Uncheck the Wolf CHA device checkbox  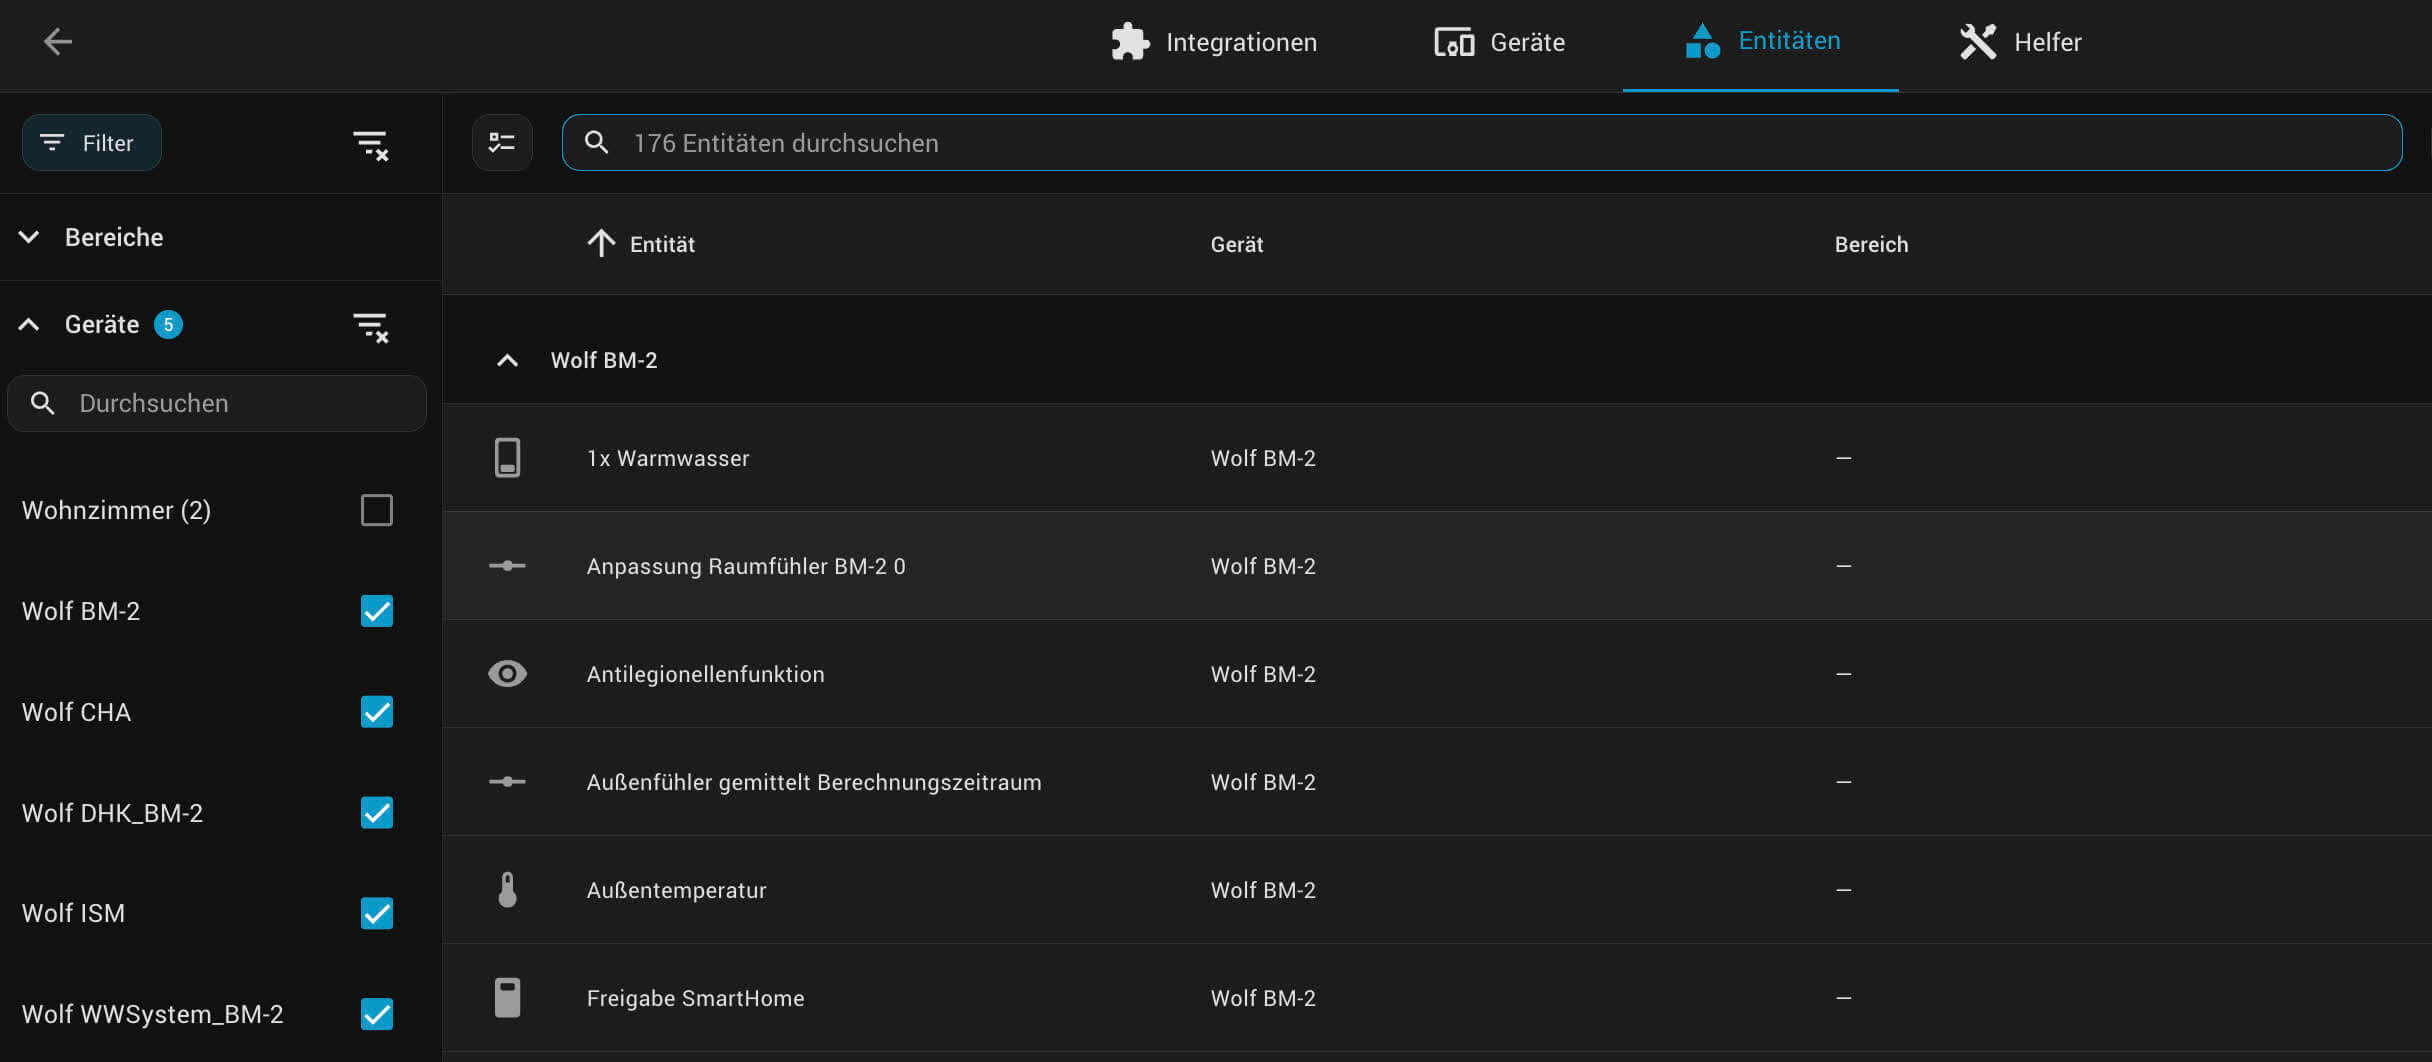click(x=377, y=712)
